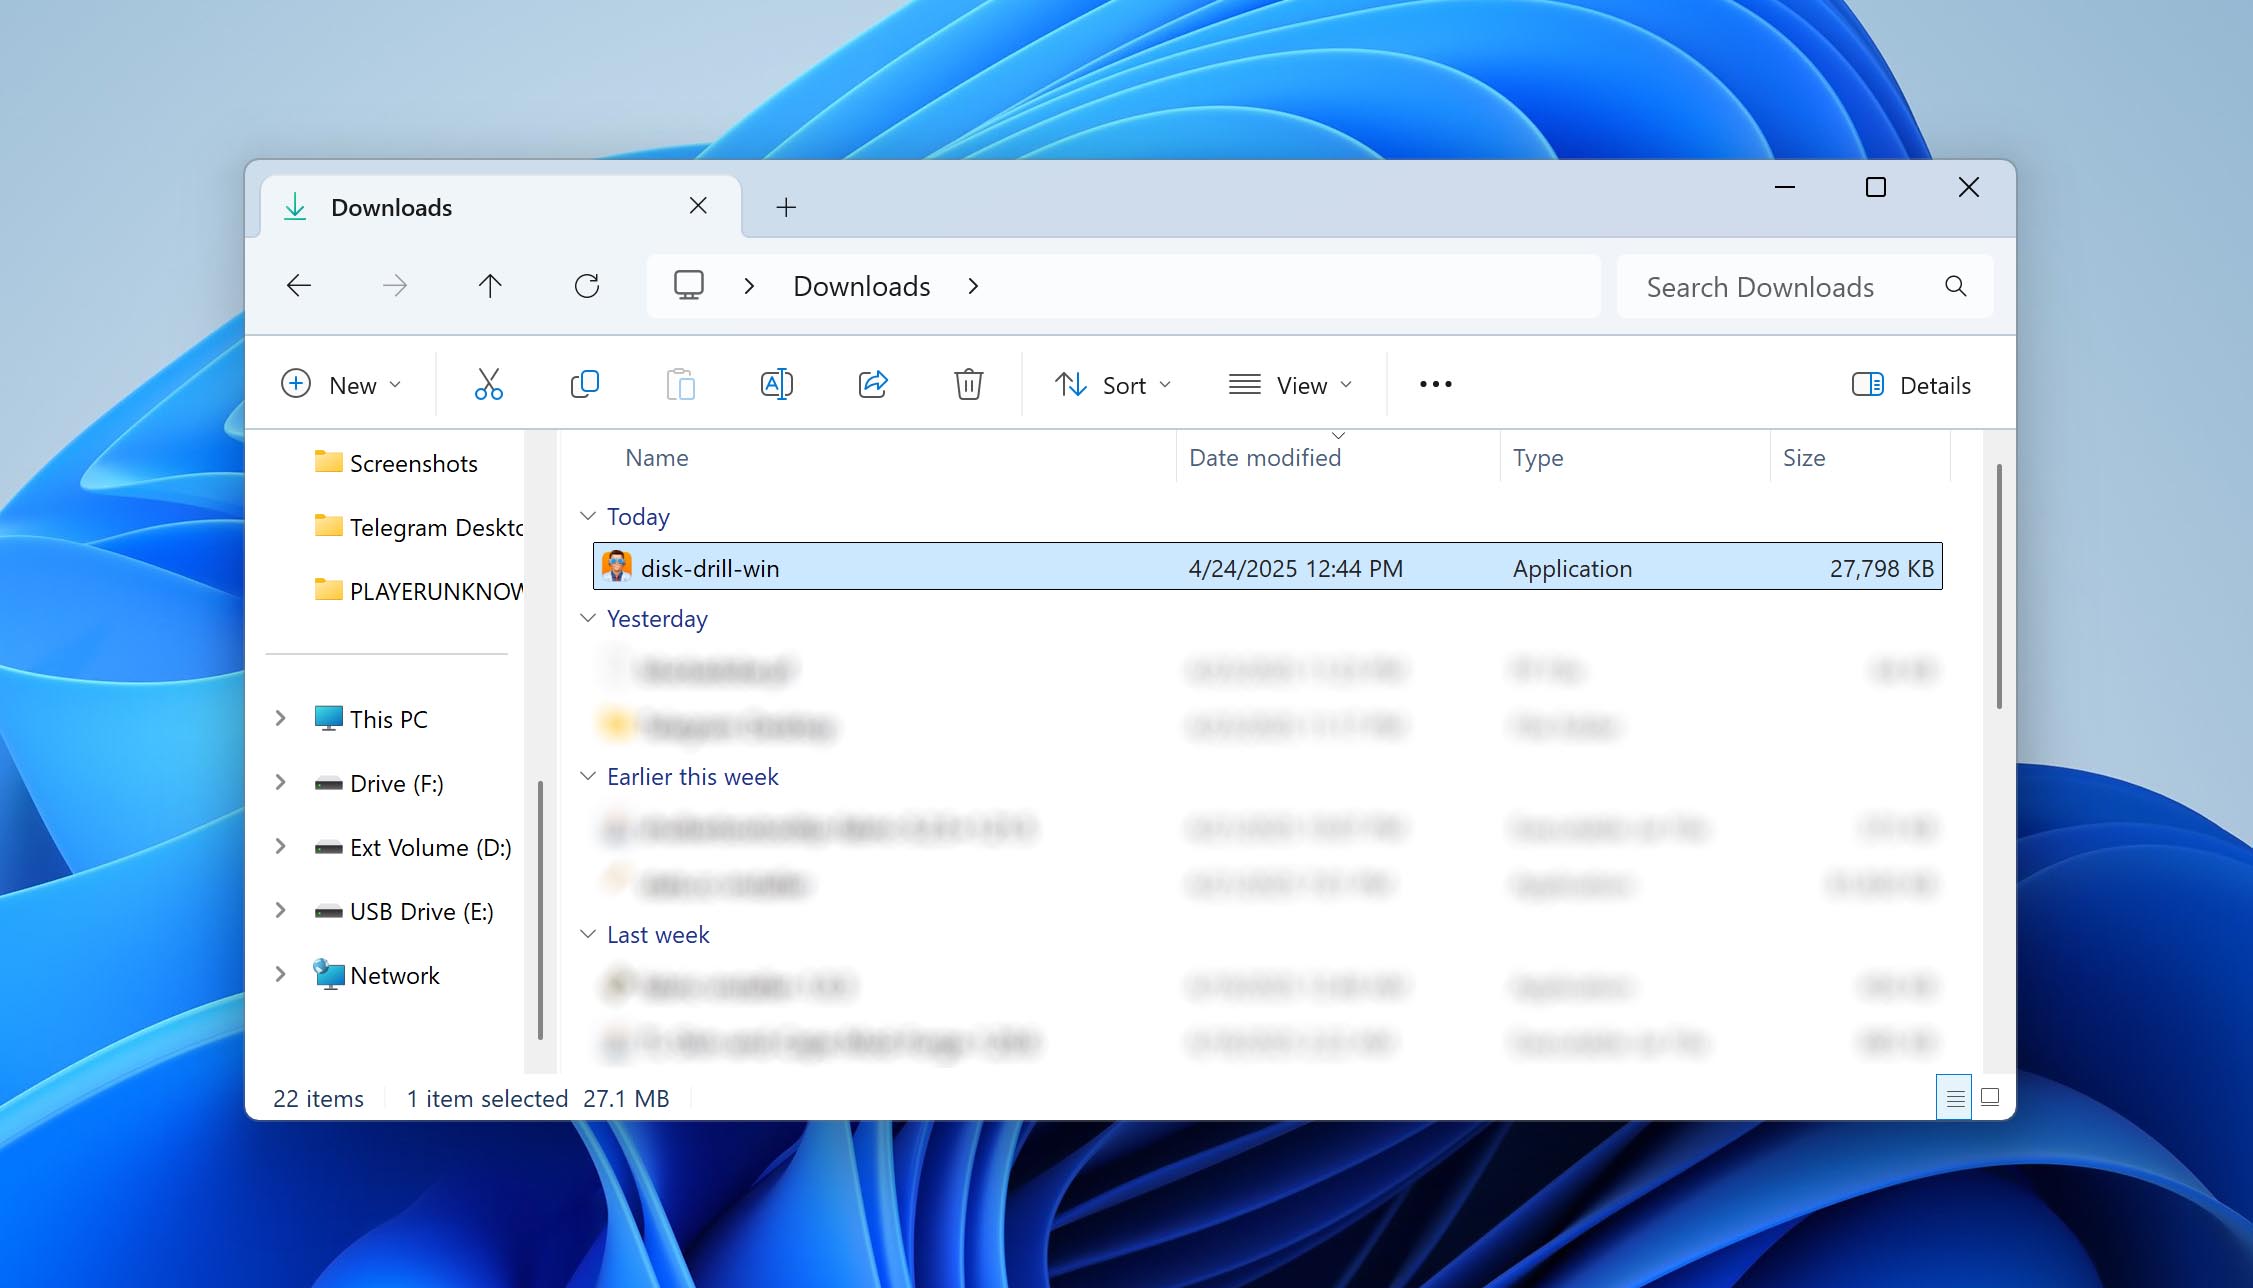Add a new tab with plus button
2253x1288 pixels.
[x=786, y=207]
